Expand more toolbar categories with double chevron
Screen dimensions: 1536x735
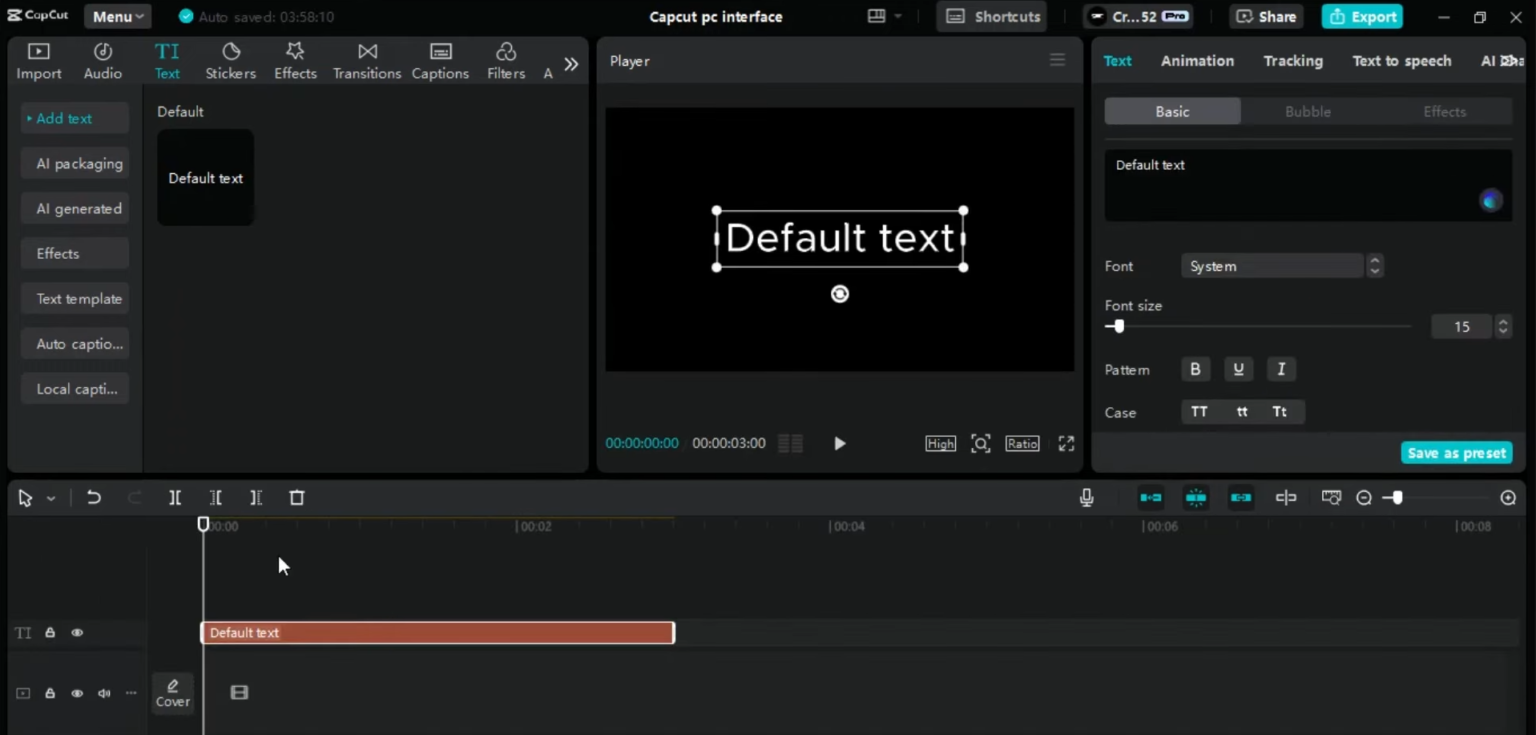click(x=571, y=64)
